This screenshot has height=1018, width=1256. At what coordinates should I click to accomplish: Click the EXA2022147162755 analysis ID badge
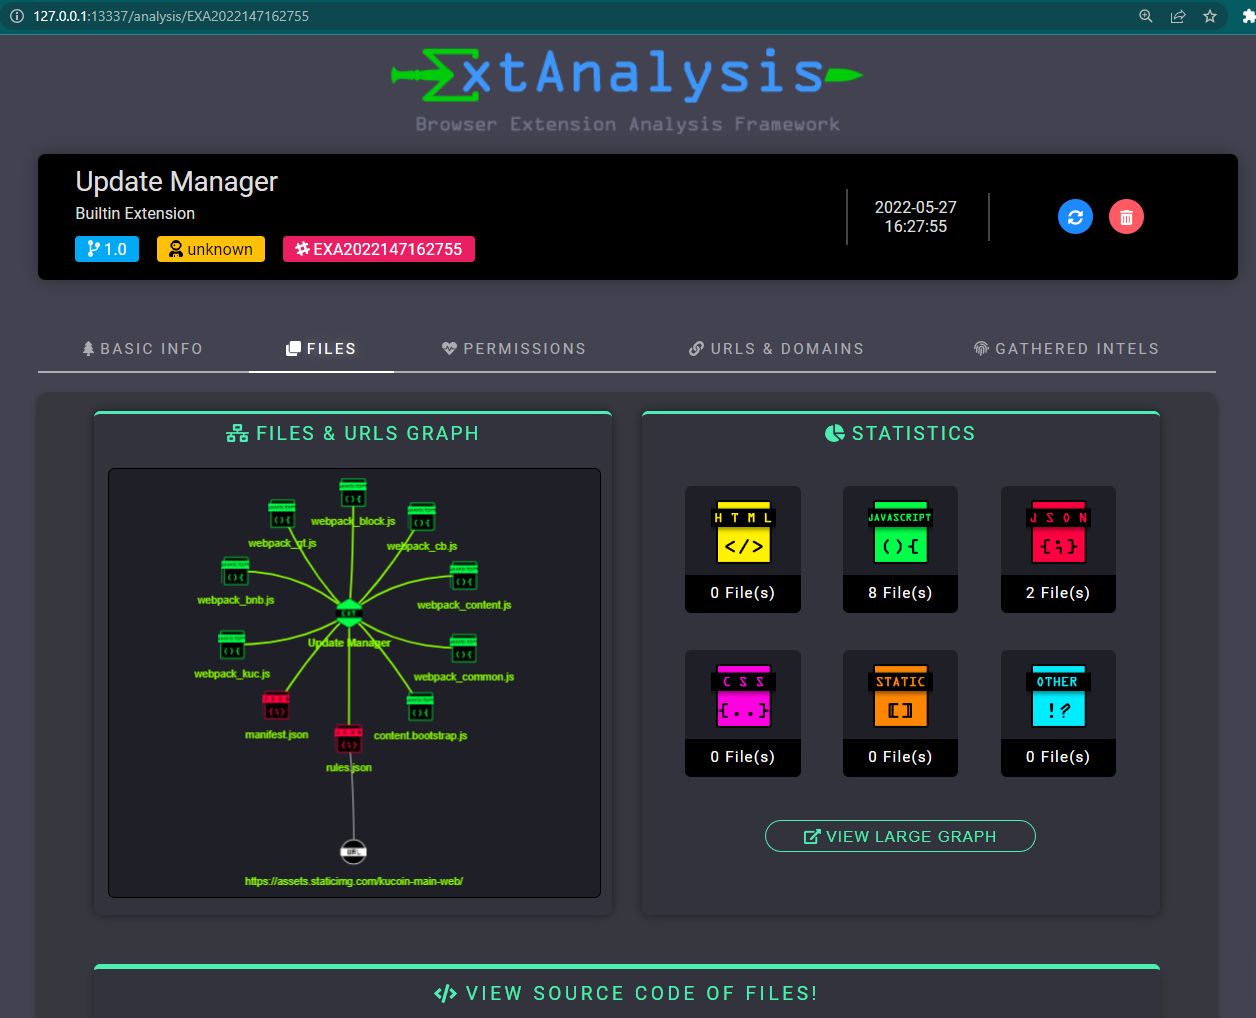pos(379,249)
